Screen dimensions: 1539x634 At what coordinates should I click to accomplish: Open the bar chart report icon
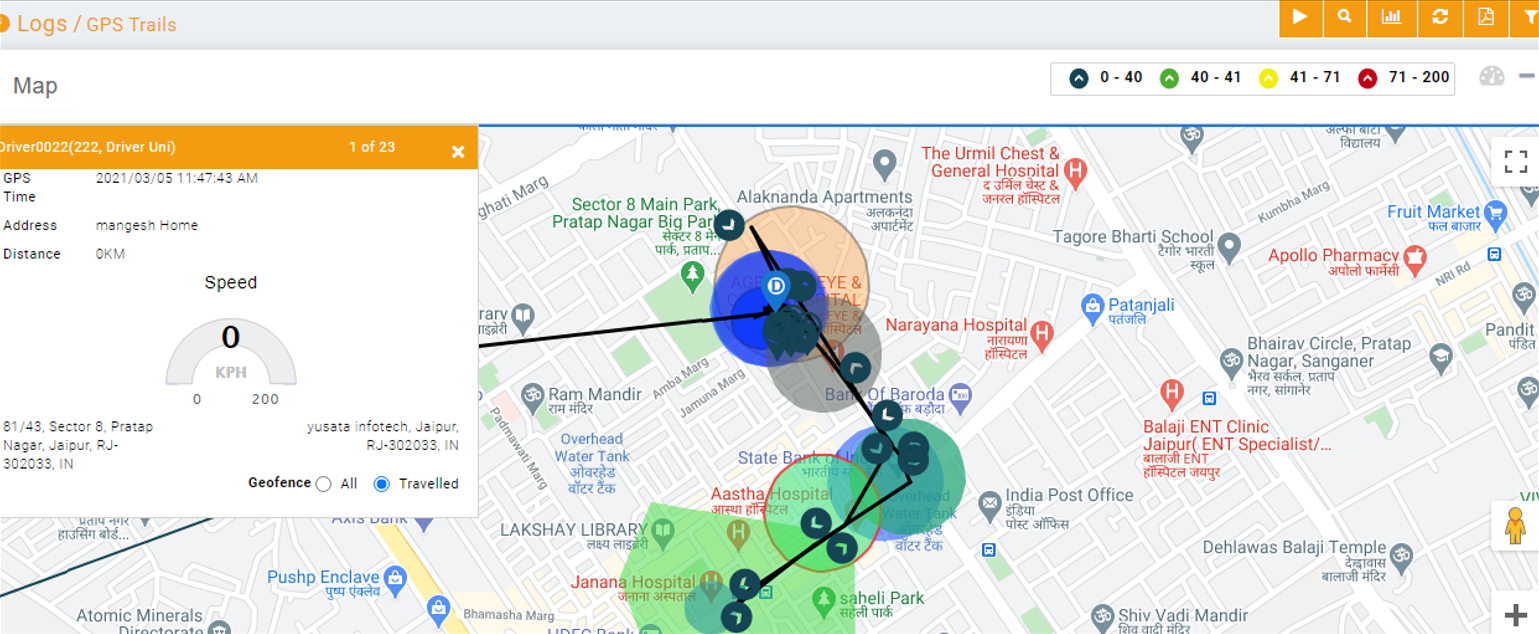[x=1392, y=18]
